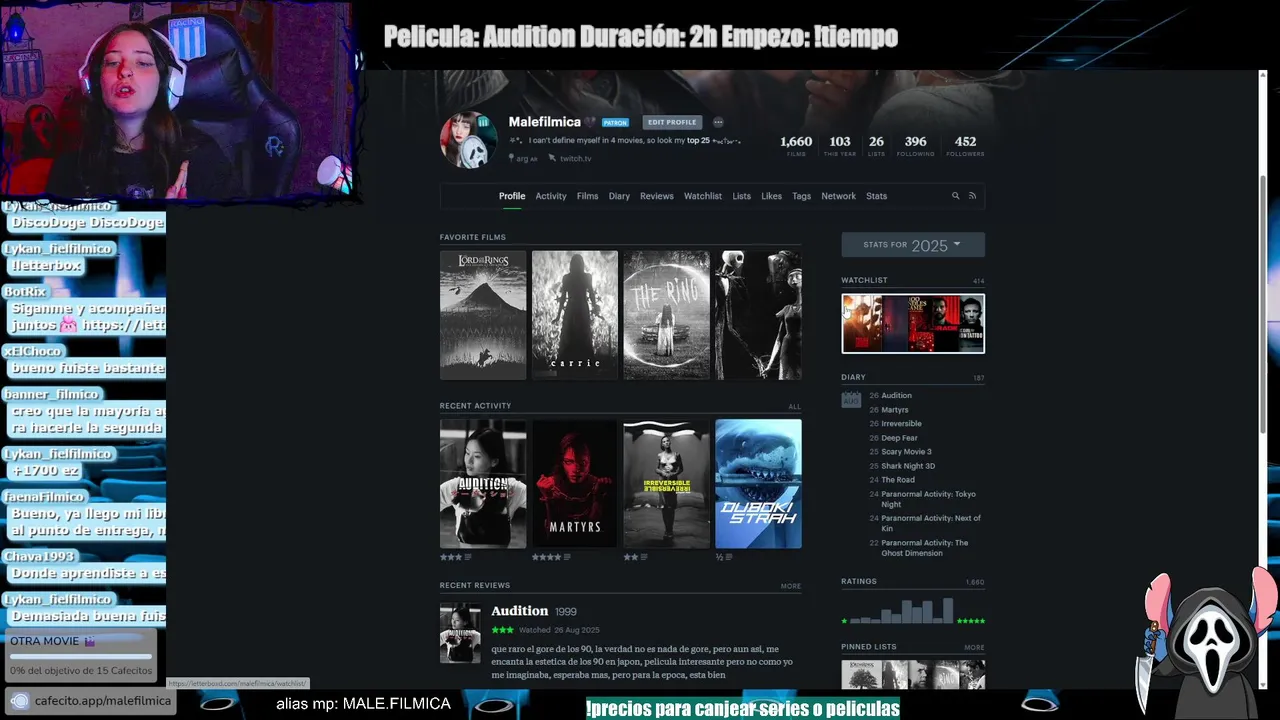Image resolution: width=1280 pixels, height=720 pixels.
Task: Open the Irreversible diary entry
Action: tap(901, 424)
